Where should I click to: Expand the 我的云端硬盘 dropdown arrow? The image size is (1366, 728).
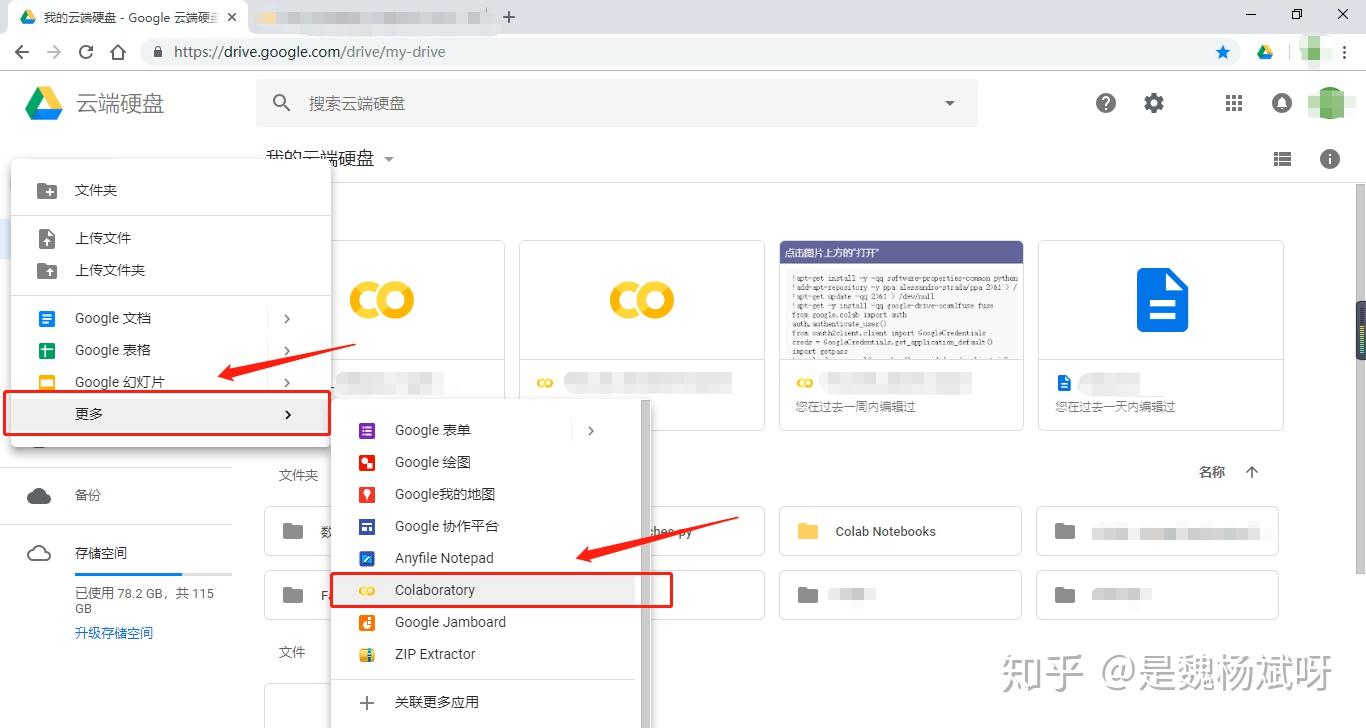point(389,158)
